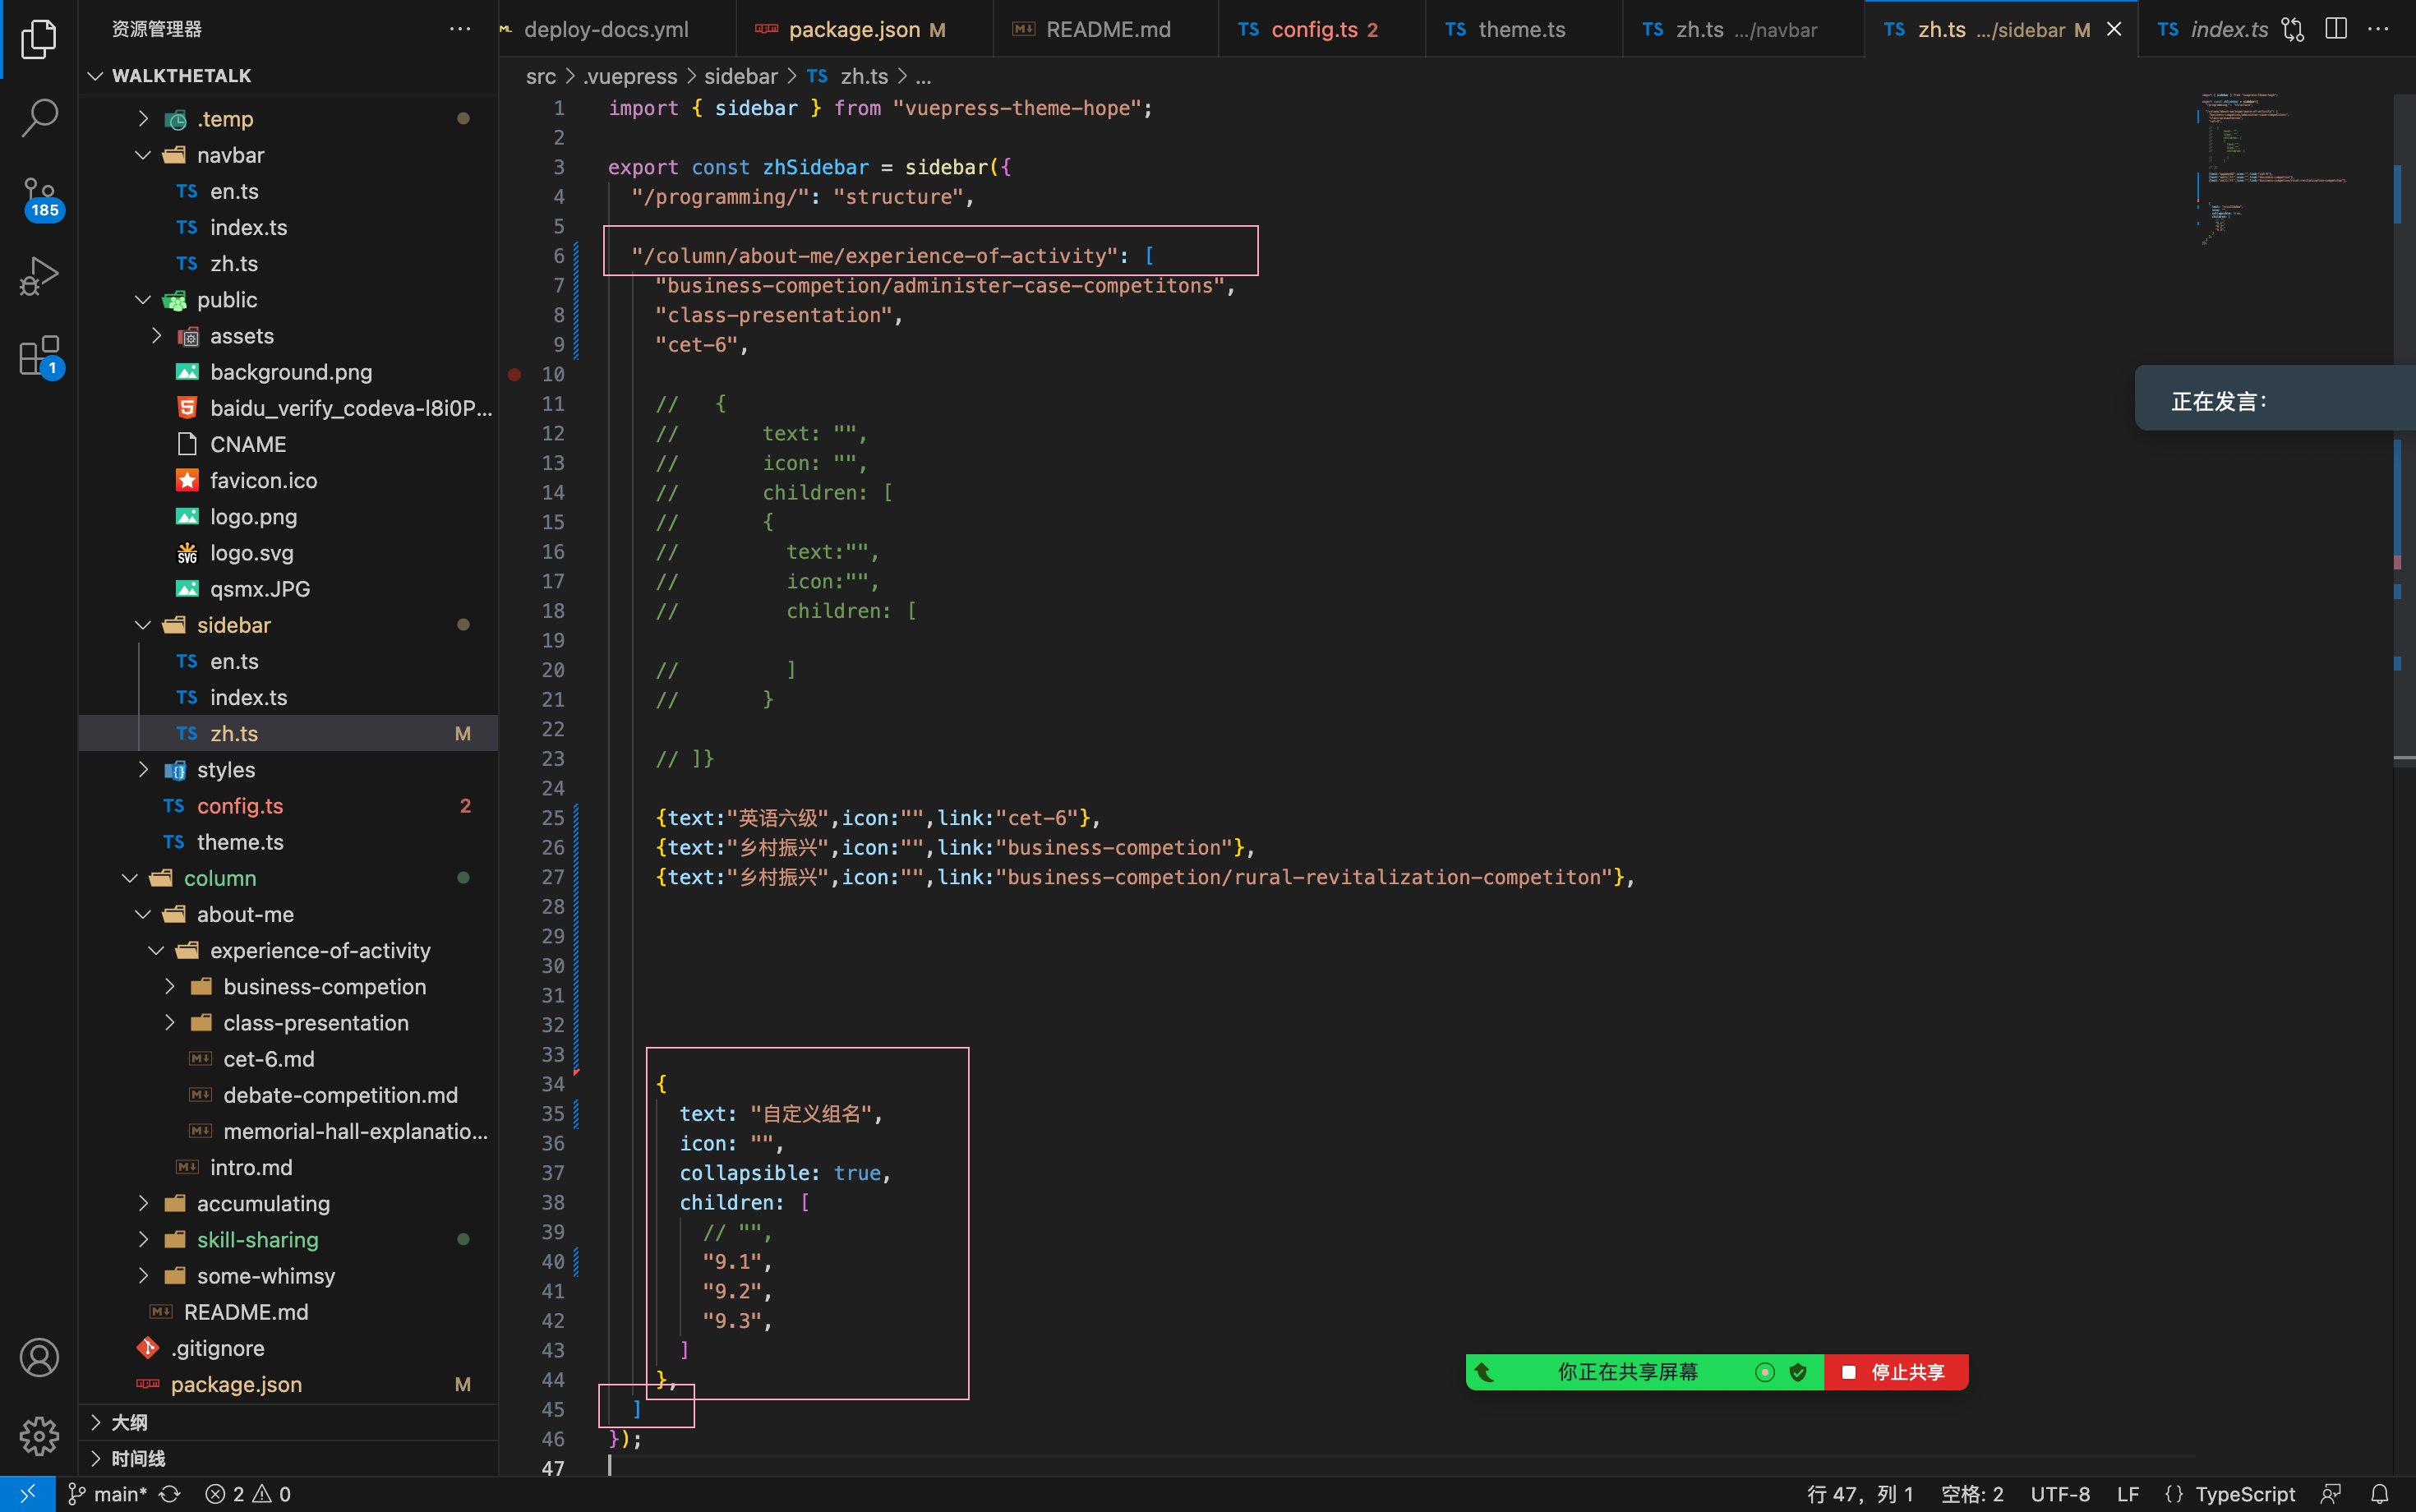Open compare changes icon in editor toolbar
The height and width of the screenshot is (1512, 2416).
click(2293, 29)
